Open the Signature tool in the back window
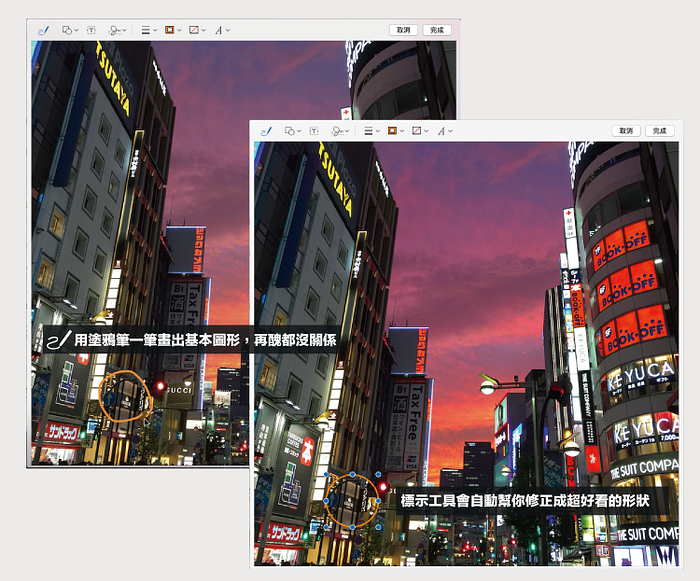 117,30
